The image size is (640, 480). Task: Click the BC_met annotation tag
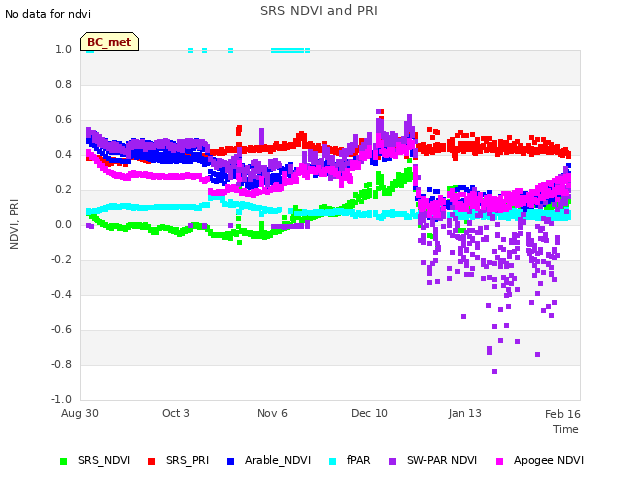109,42
